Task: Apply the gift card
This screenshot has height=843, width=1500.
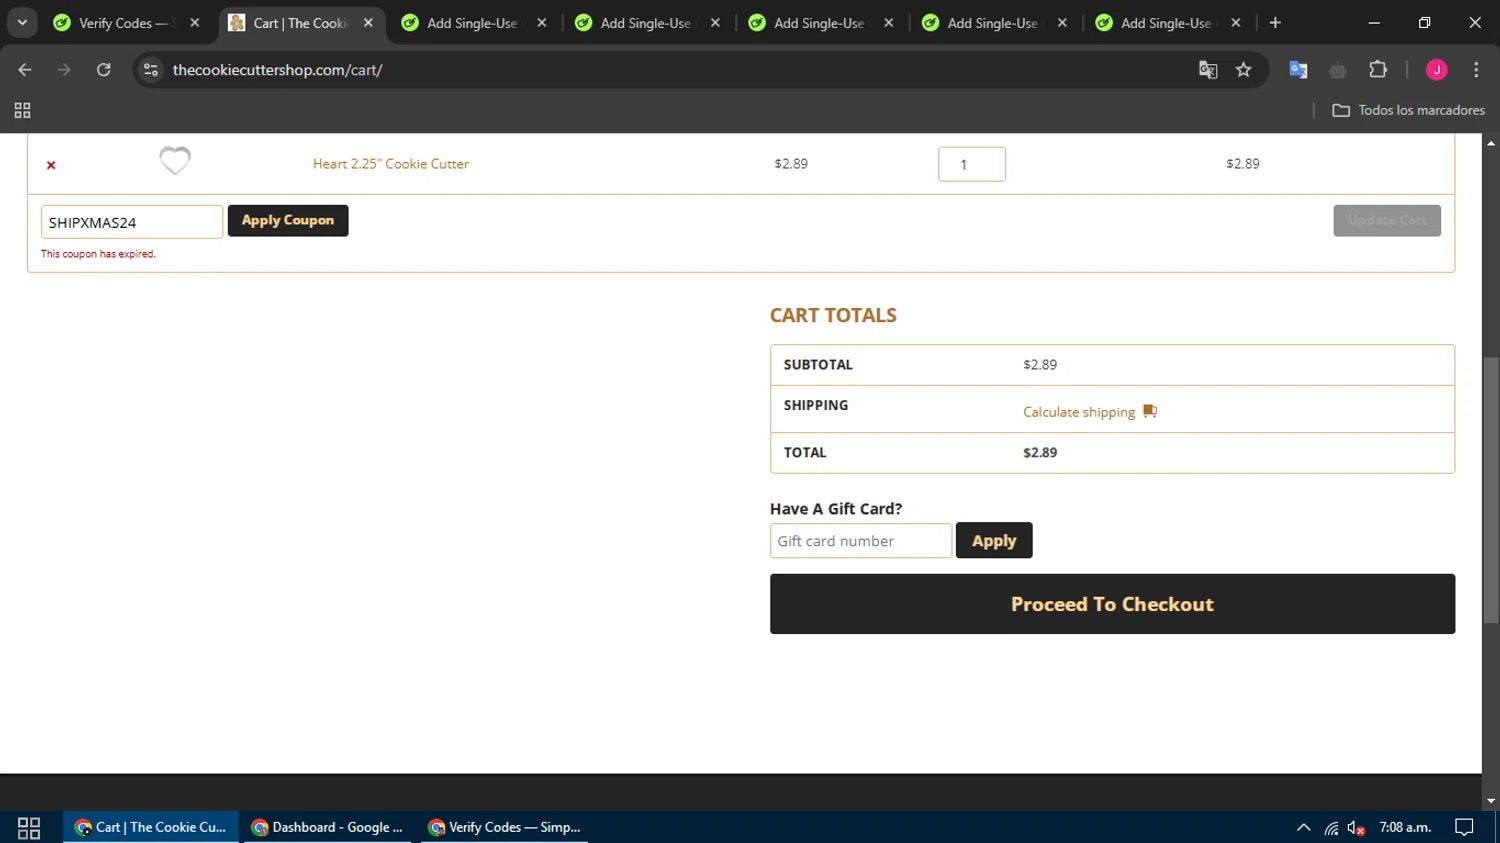Action: 994,541
